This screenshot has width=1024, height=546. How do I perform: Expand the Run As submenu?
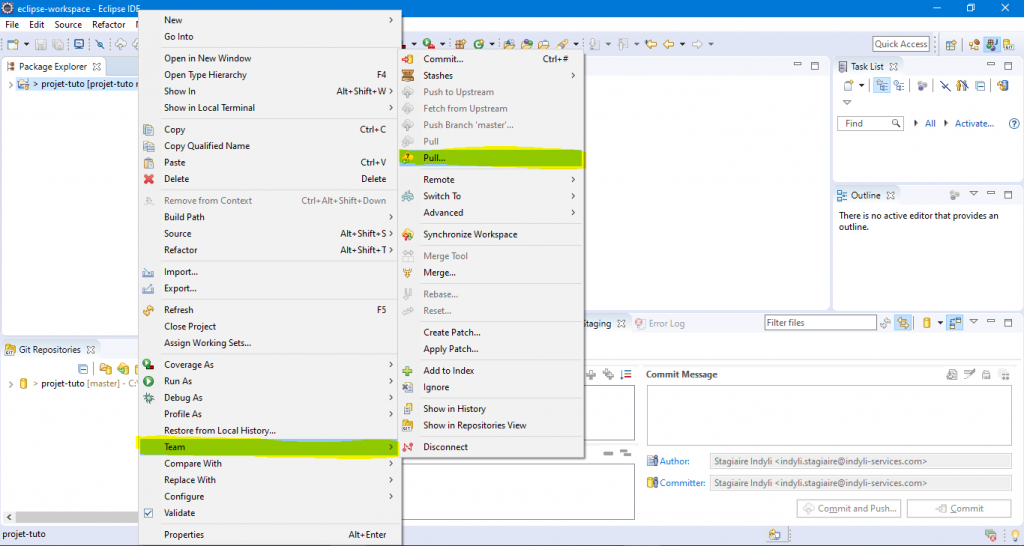(x=269, y=381)
